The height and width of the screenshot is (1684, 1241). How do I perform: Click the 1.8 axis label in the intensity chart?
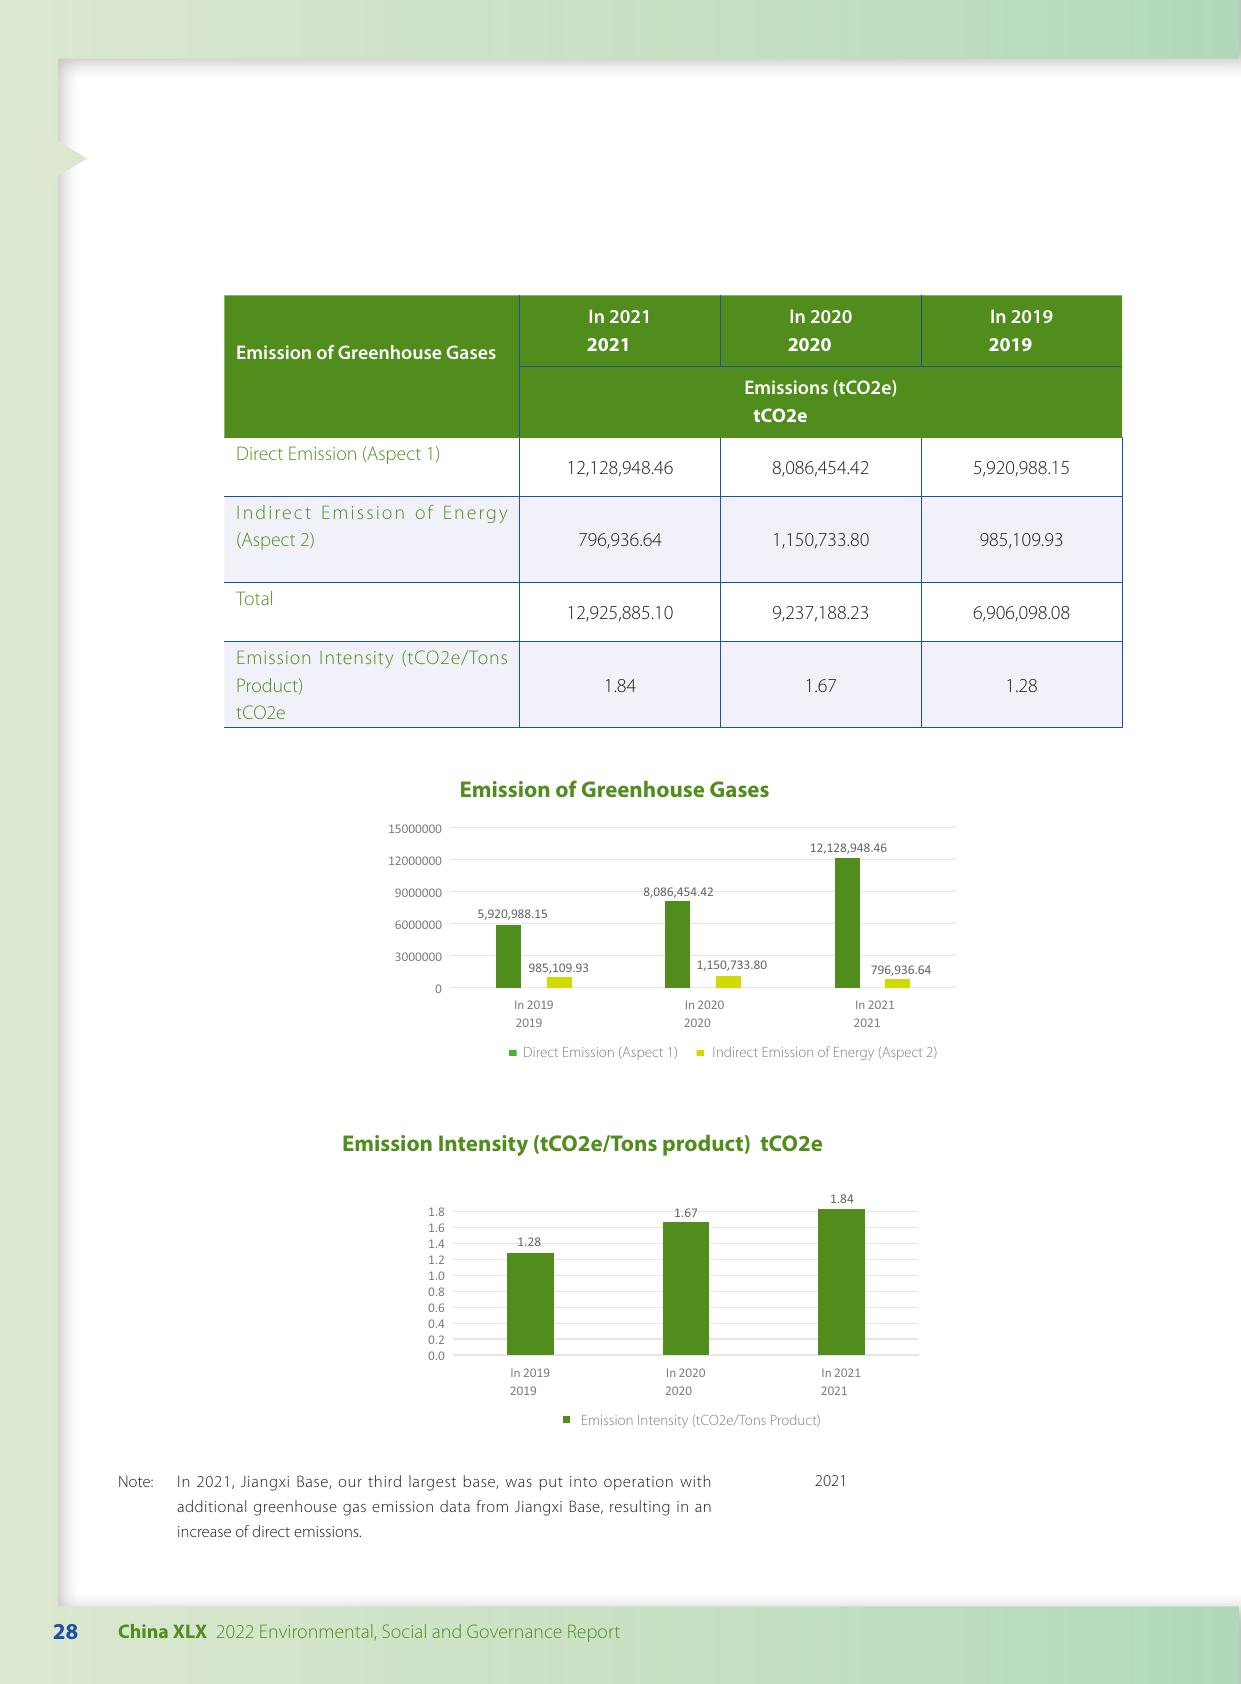click(436, 1212)
